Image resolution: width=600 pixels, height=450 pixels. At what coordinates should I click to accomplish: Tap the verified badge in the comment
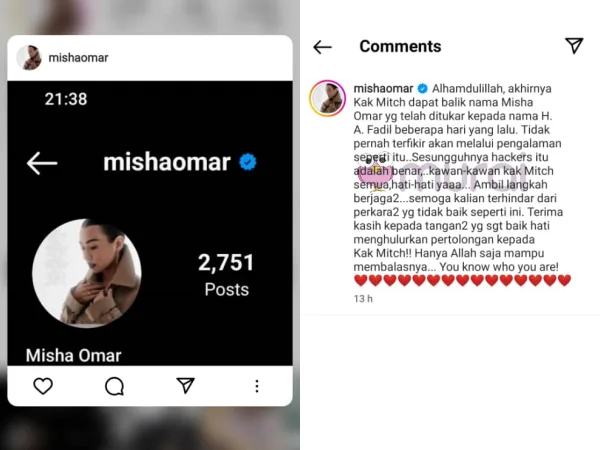[x=422, y=88]
